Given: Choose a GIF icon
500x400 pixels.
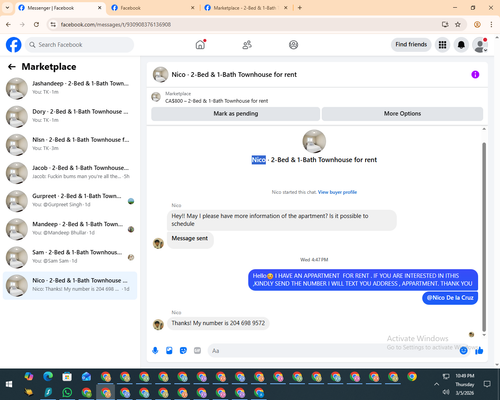Looking at the screenshot, I should tap(197, 350).
